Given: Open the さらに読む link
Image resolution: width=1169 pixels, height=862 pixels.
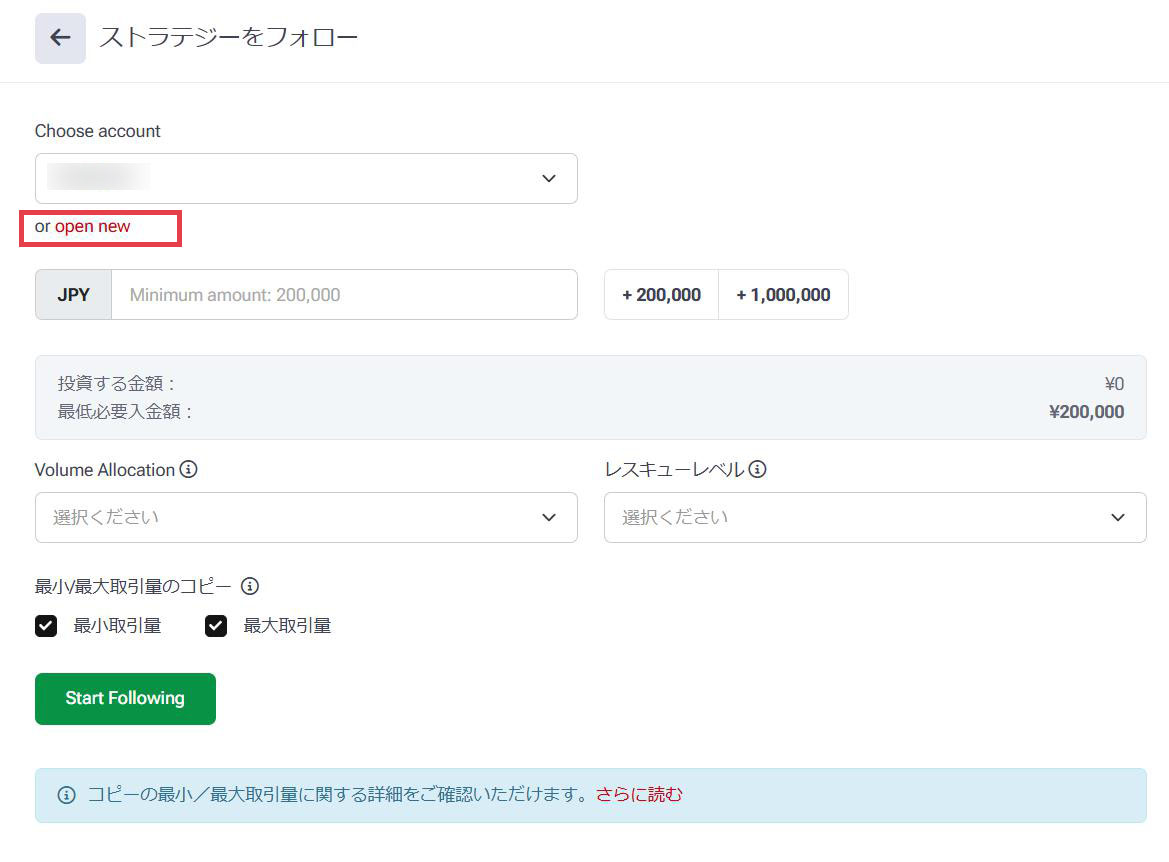Looking at the screenshot, I should pyautogui.click(x=639, y=795).
